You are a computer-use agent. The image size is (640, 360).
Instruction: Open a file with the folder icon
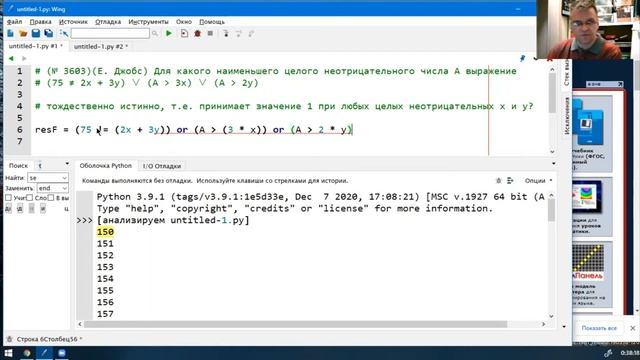tap(23, 33)
